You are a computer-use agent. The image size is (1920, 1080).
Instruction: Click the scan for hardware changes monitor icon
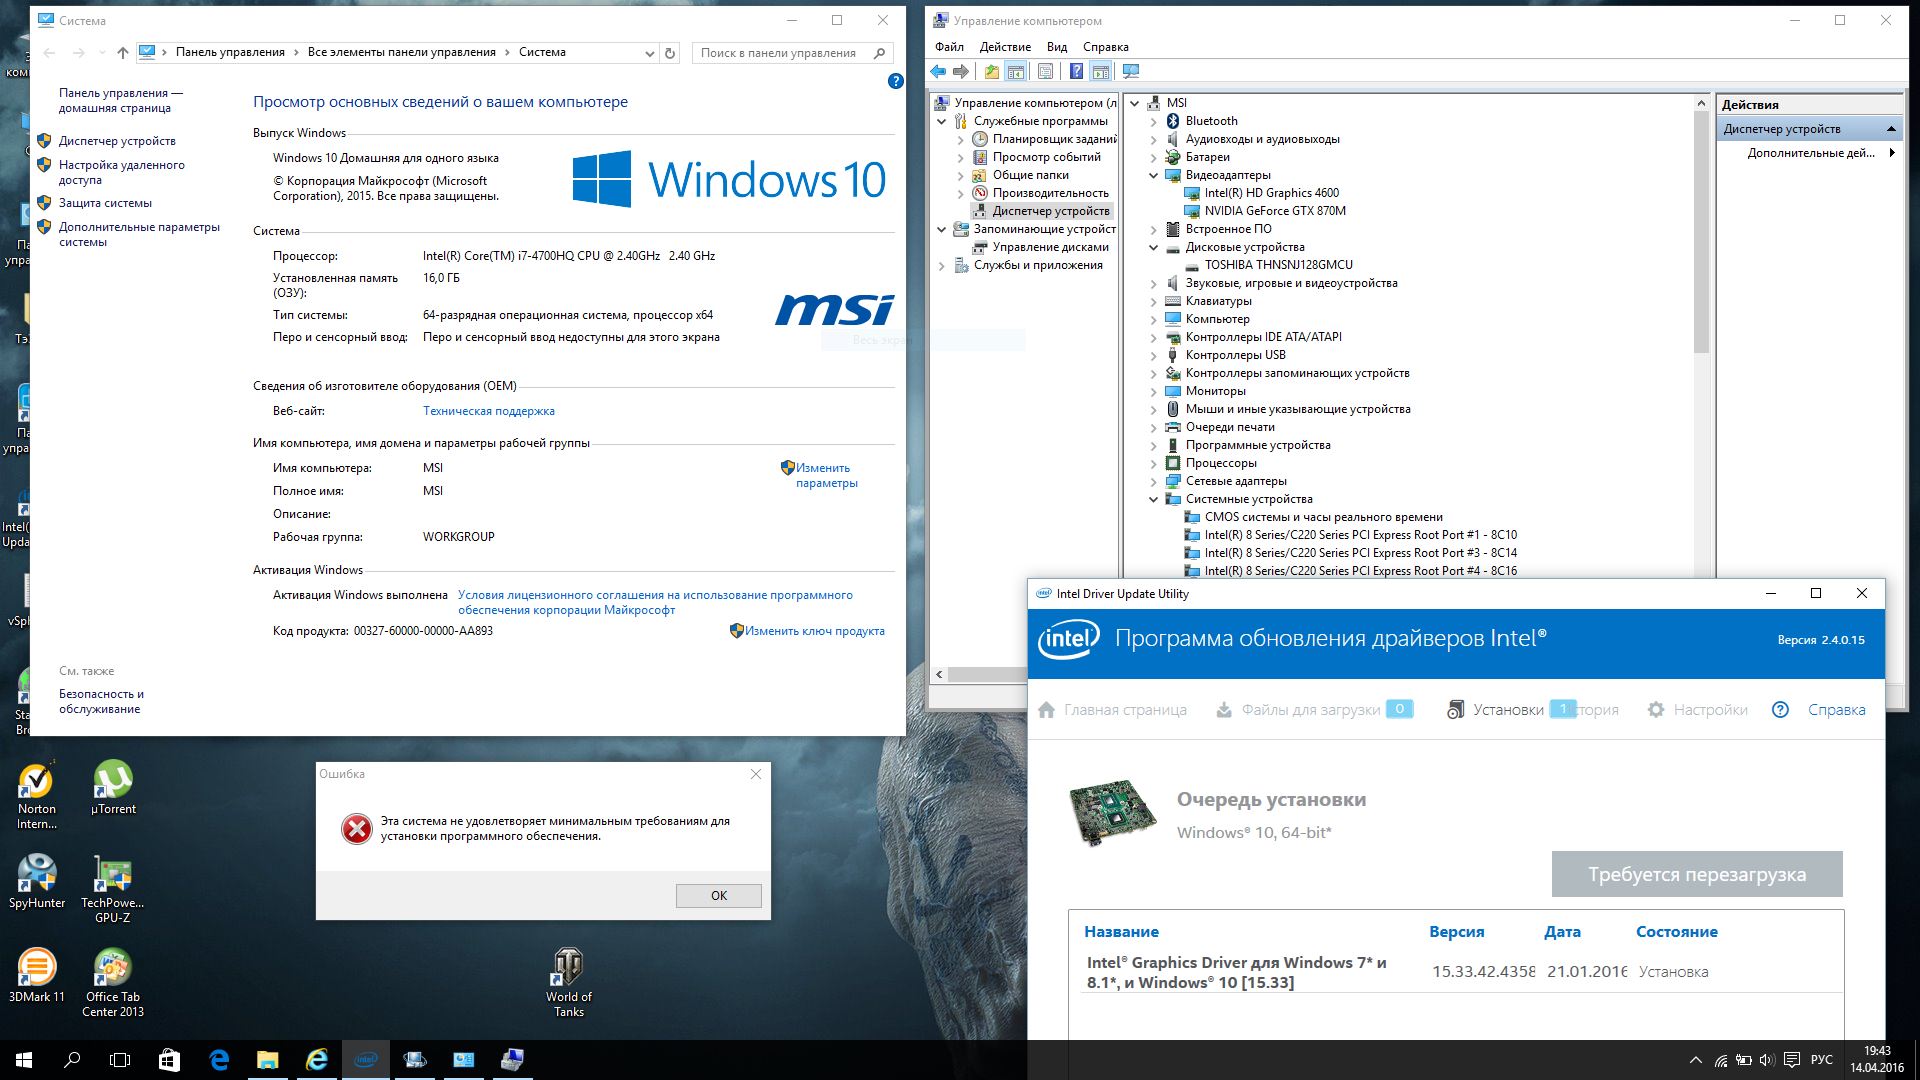point(1131,71)
